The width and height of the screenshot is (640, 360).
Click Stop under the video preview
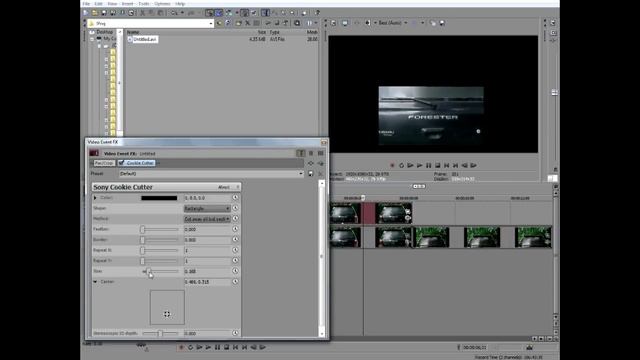pyautogui.click(x=438, y=165)
